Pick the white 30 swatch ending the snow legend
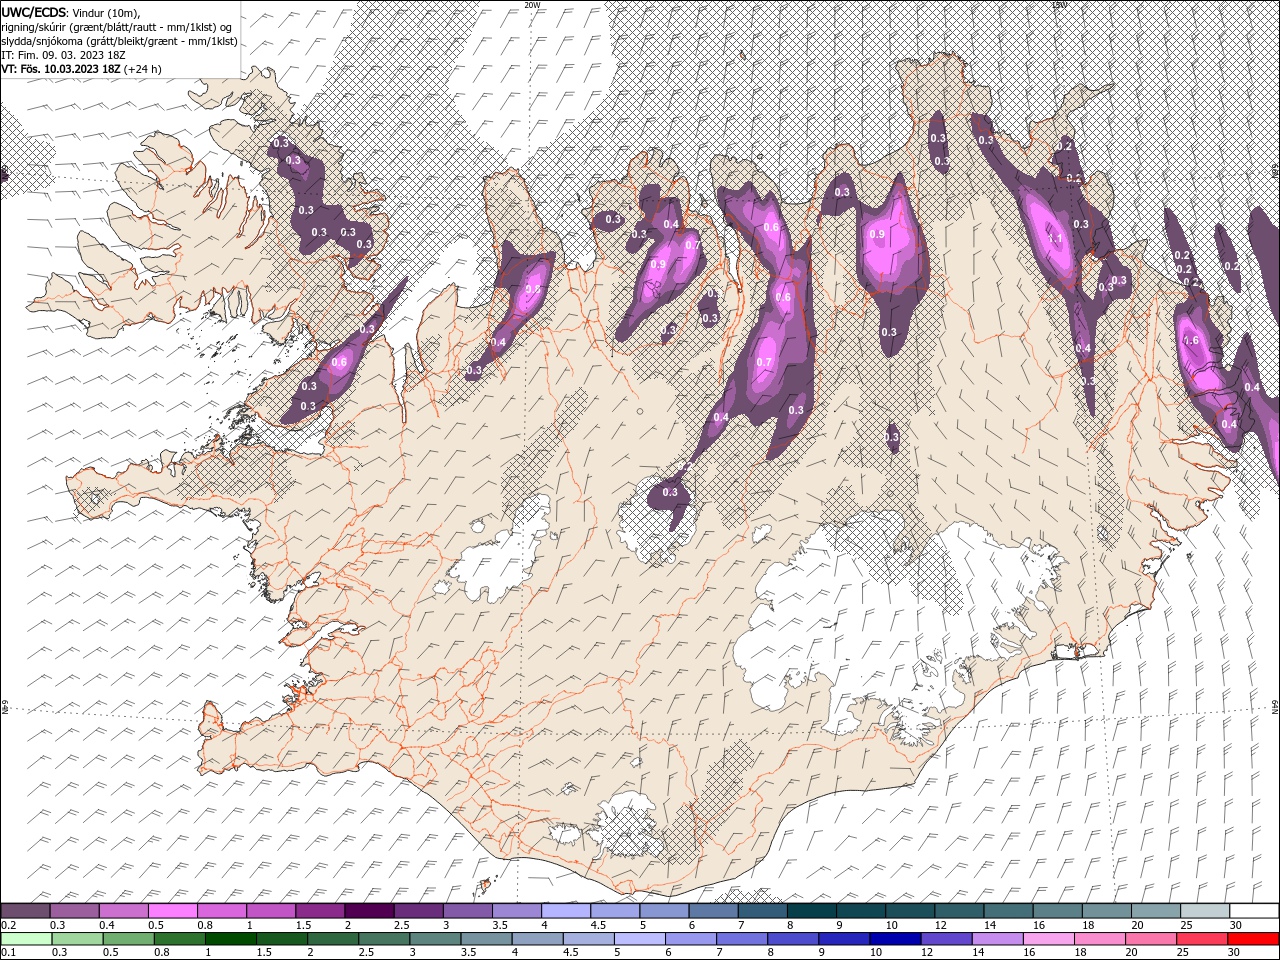The height and width of the screenshot is (960, 1280). tap(1255, 911)
